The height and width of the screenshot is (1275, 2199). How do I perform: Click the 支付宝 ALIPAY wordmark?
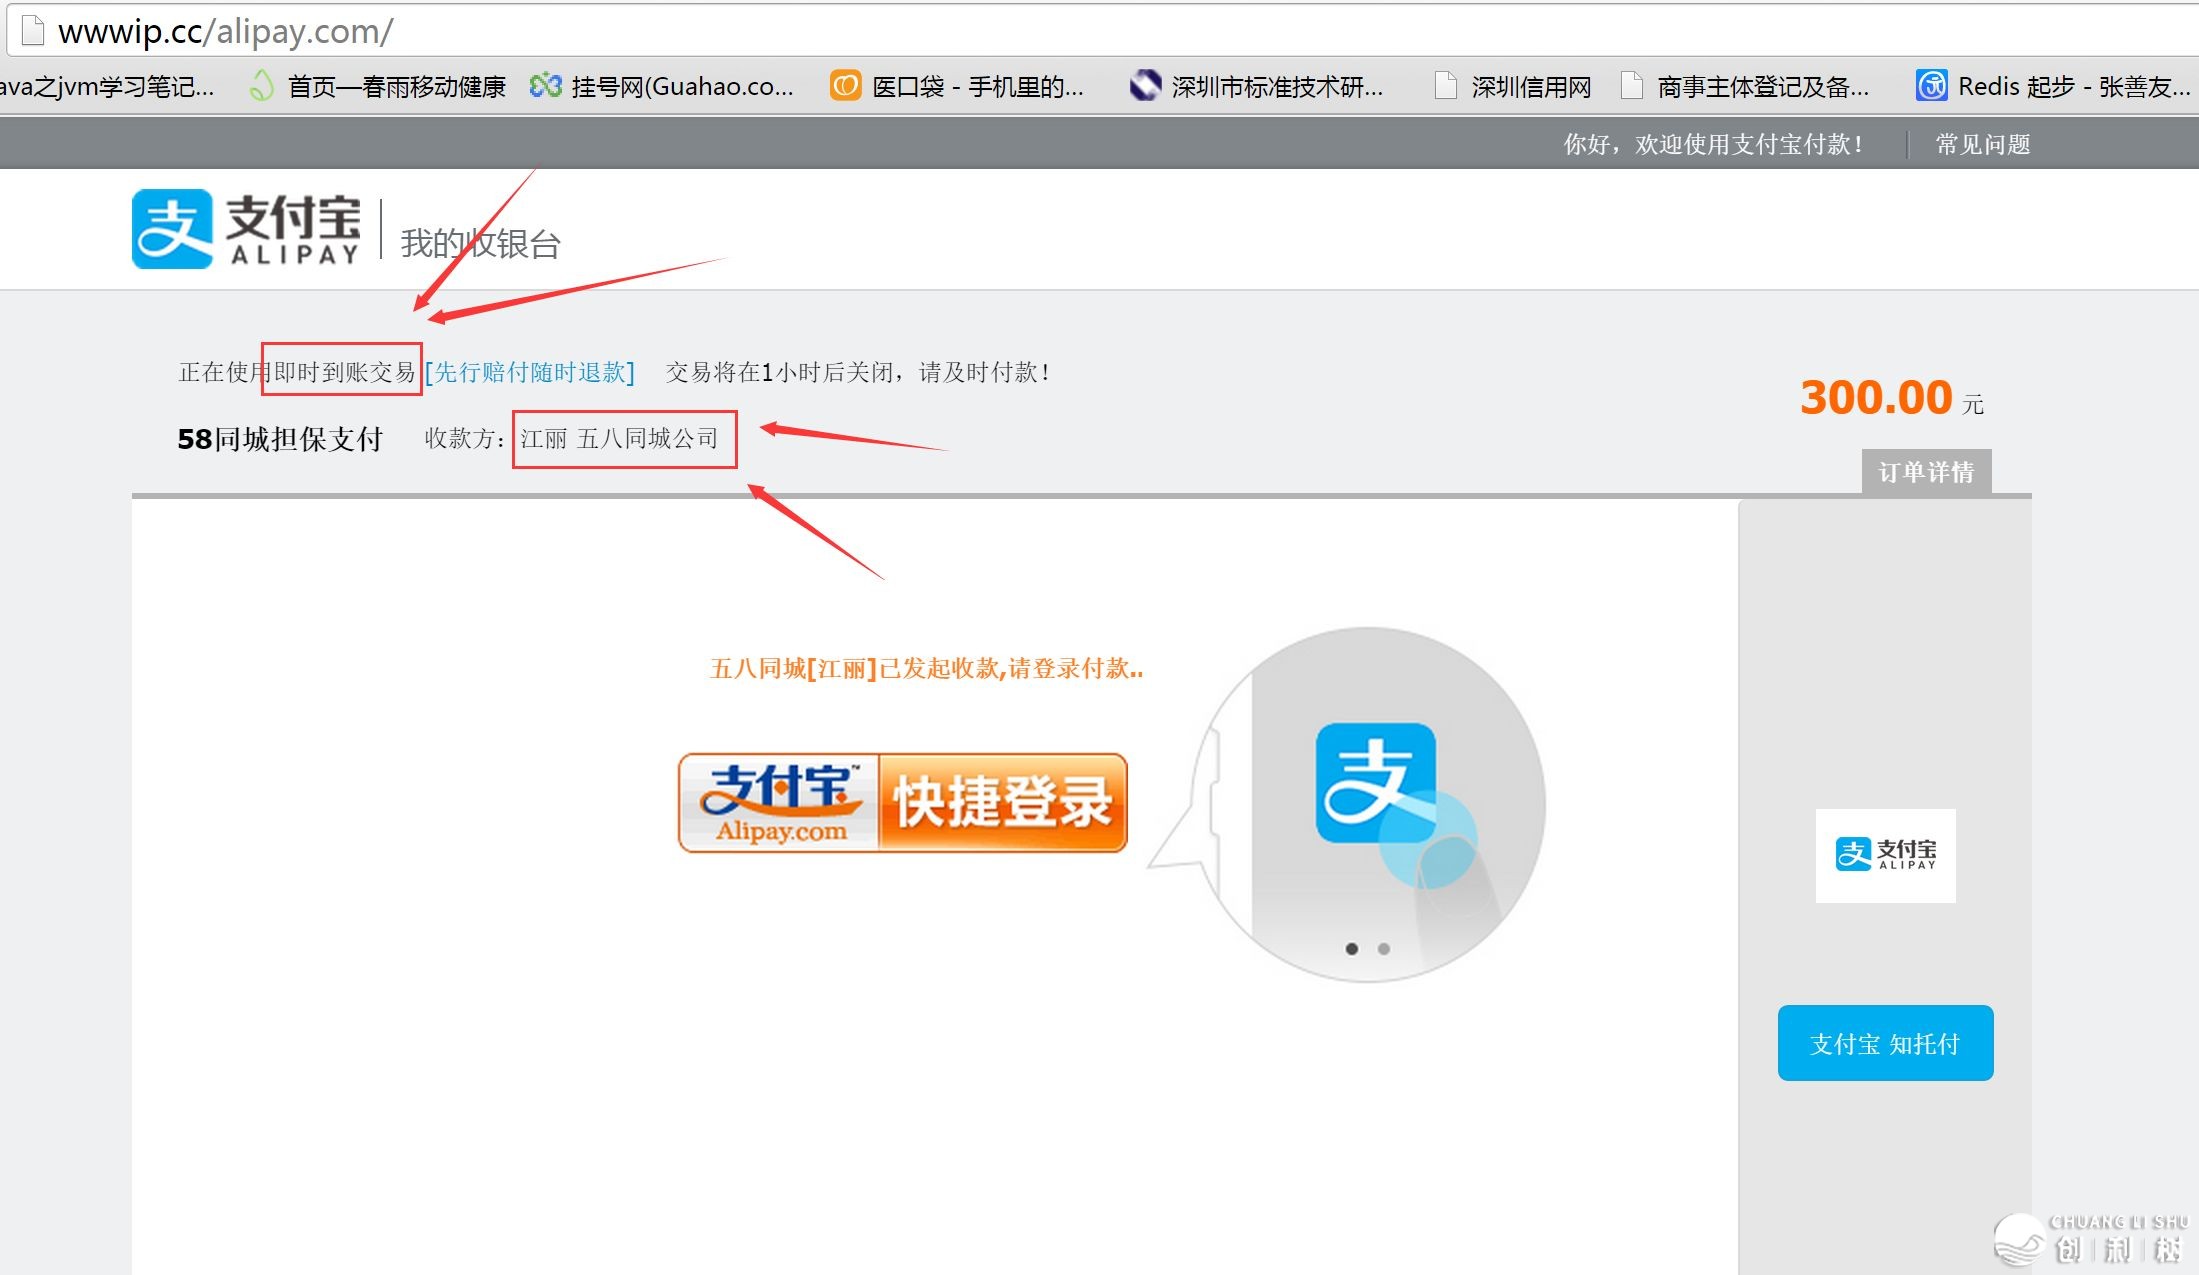click(293, 229)
